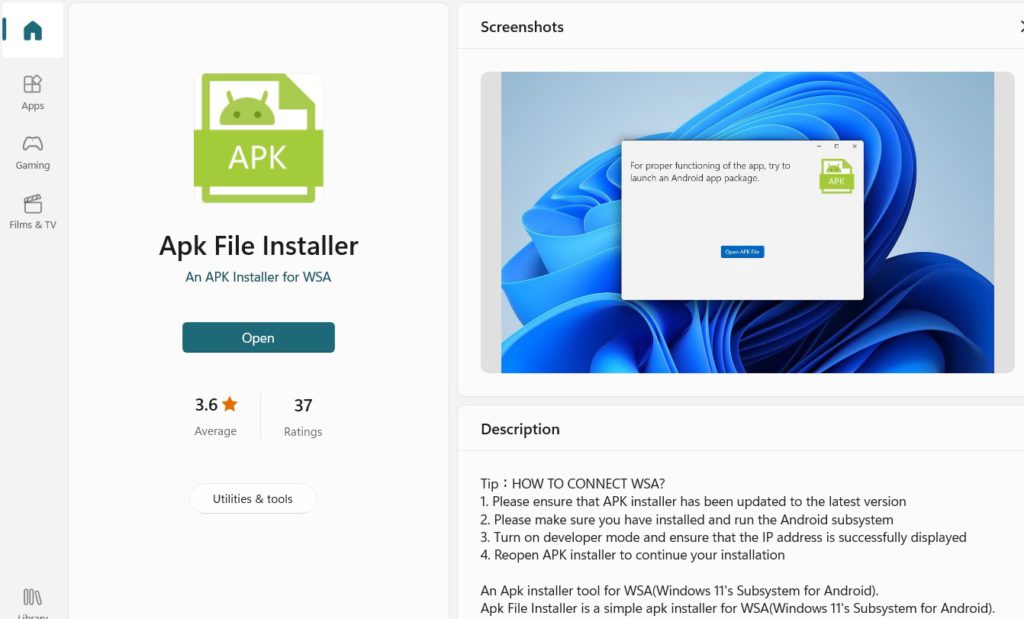Click the green APK app icon

(259, 138)
